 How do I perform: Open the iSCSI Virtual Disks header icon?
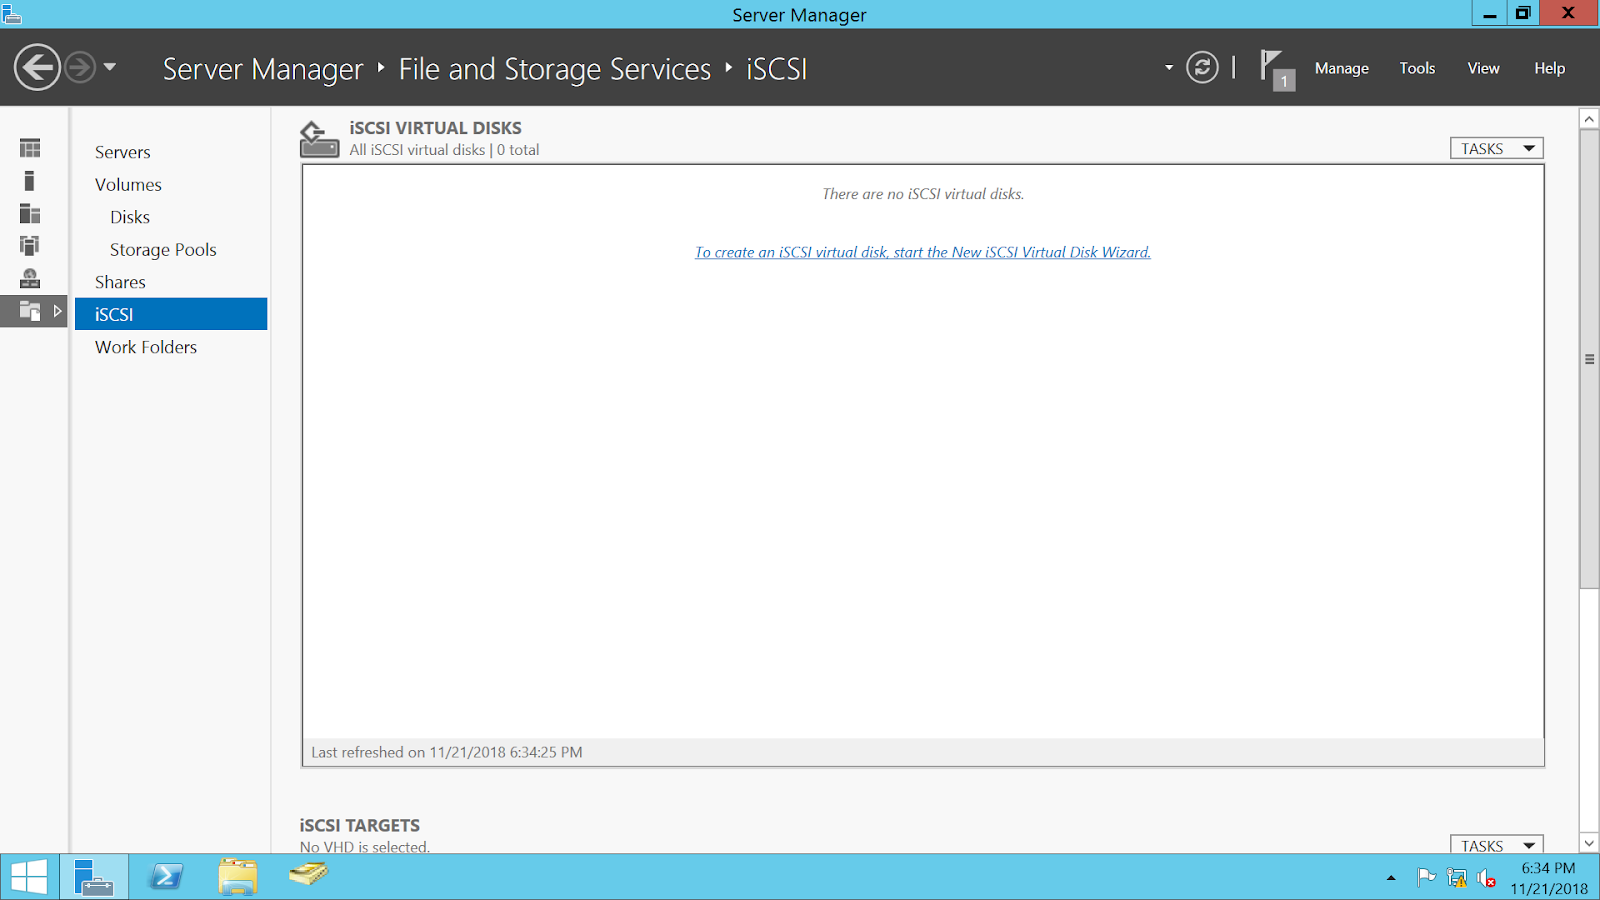coord(318,138)
